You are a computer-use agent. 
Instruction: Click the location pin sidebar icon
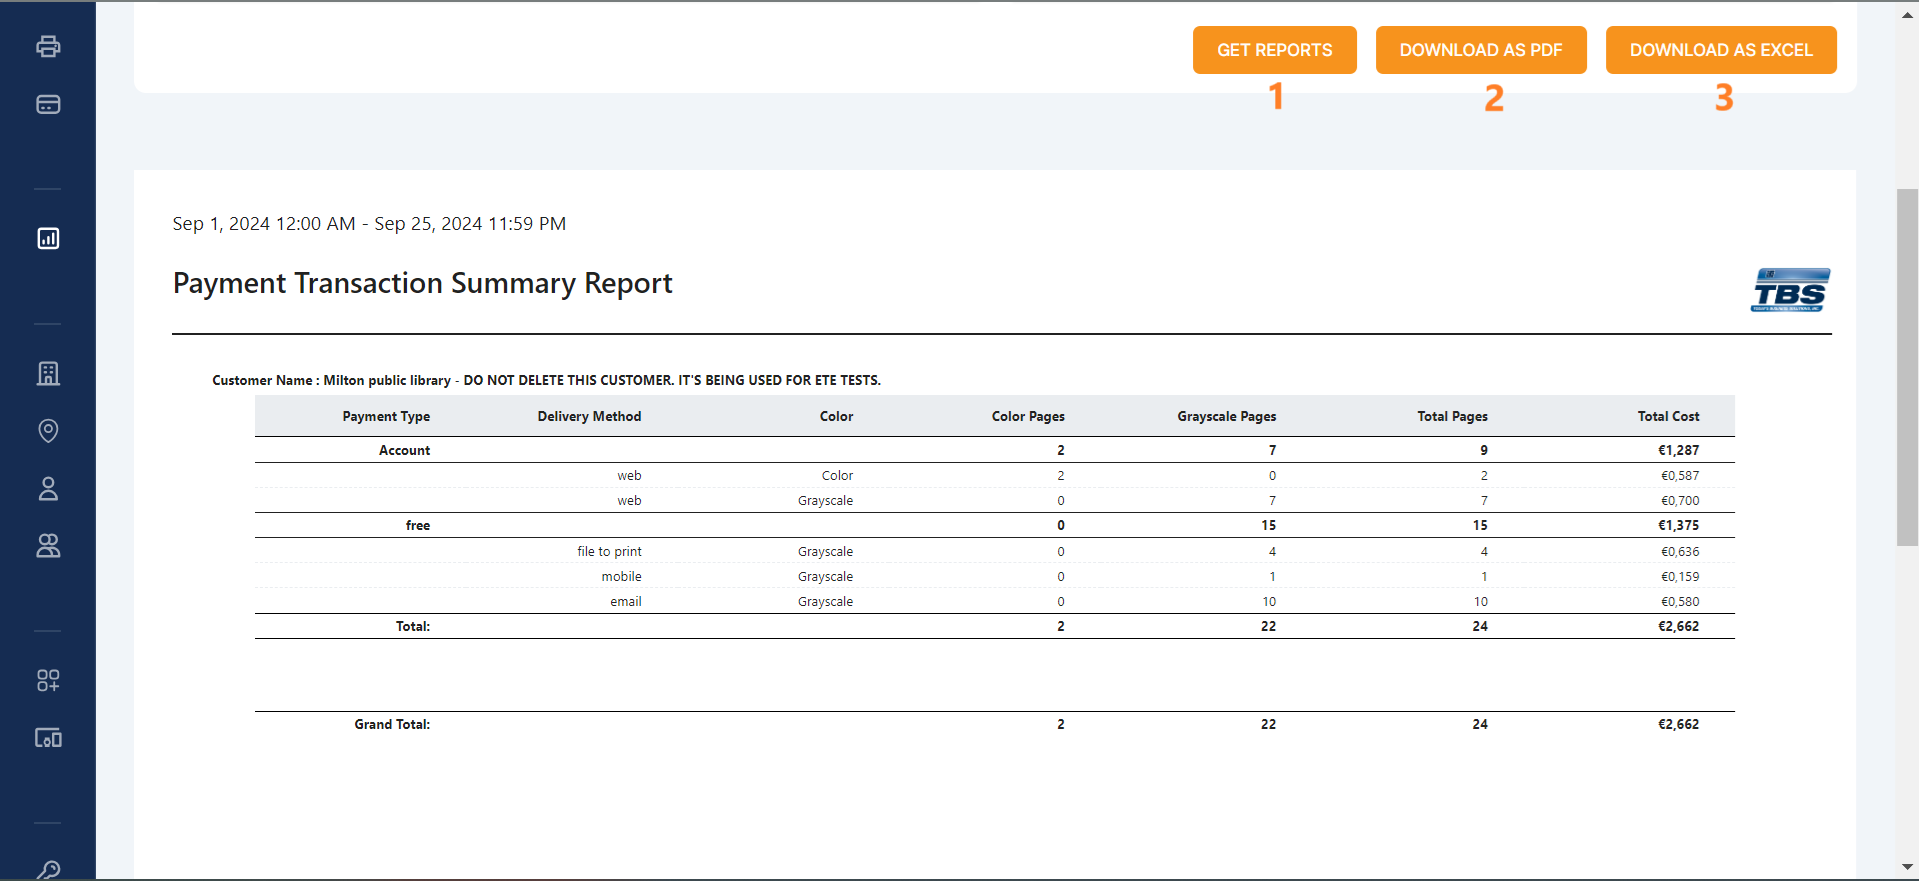[x=48, y=430]
